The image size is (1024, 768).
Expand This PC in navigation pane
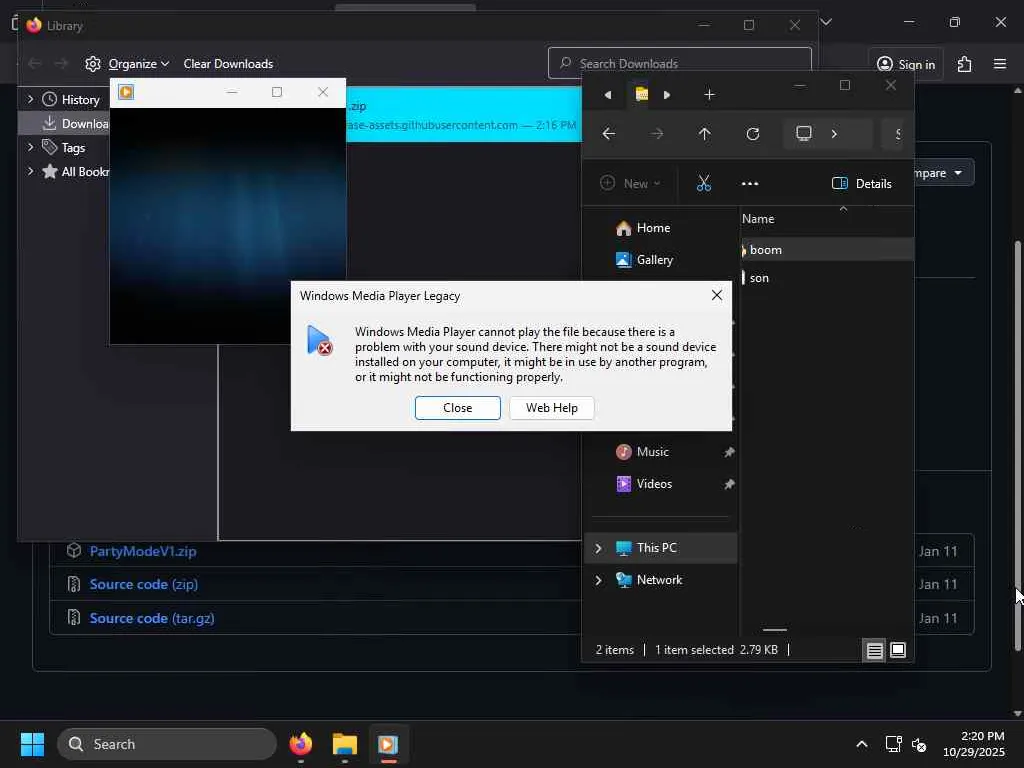point(598,548)
